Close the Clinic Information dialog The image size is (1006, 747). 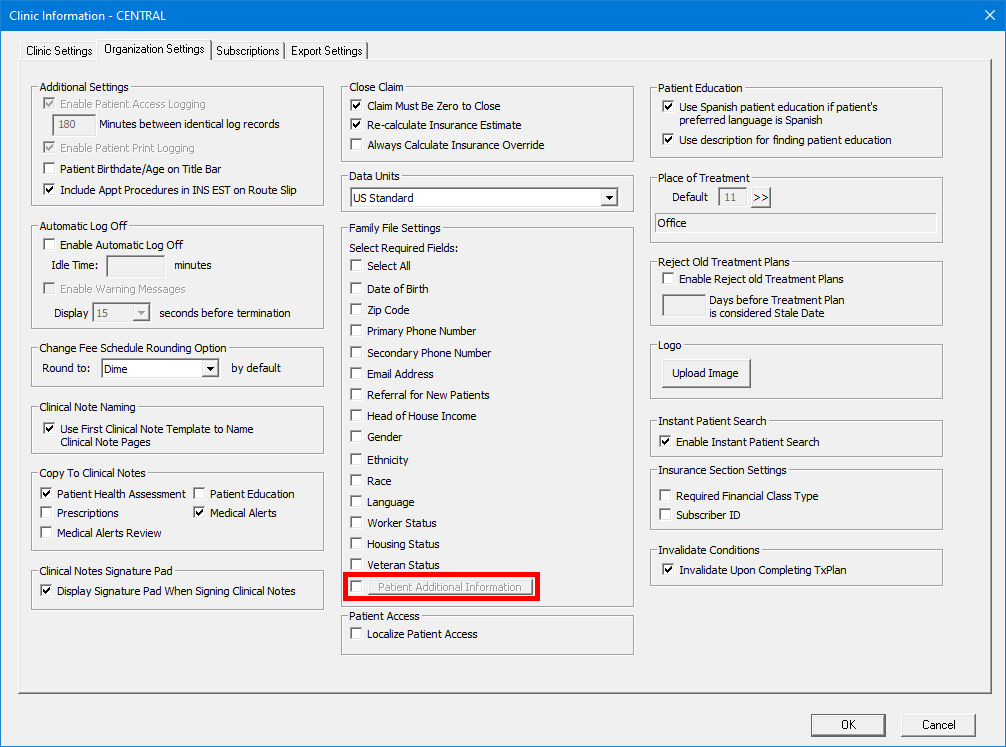coord(988,15)
